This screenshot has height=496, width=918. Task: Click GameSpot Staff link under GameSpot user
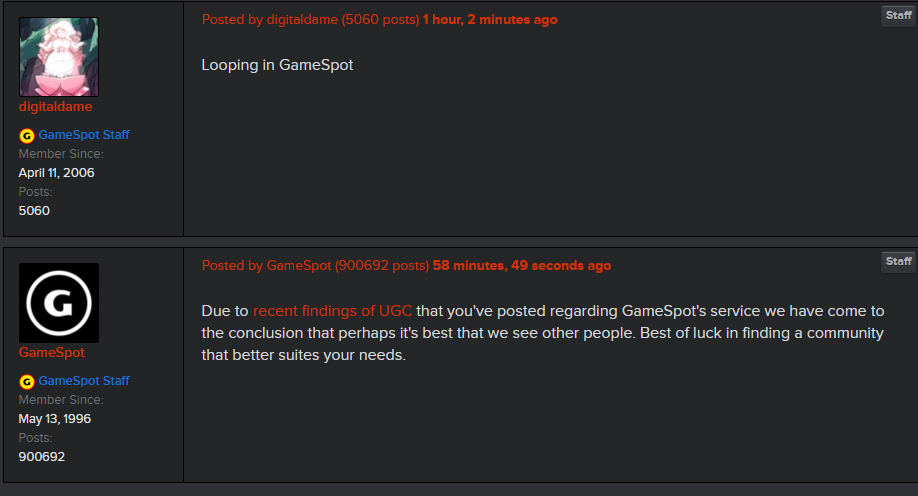pyautogui.click(x=84, y=381)
